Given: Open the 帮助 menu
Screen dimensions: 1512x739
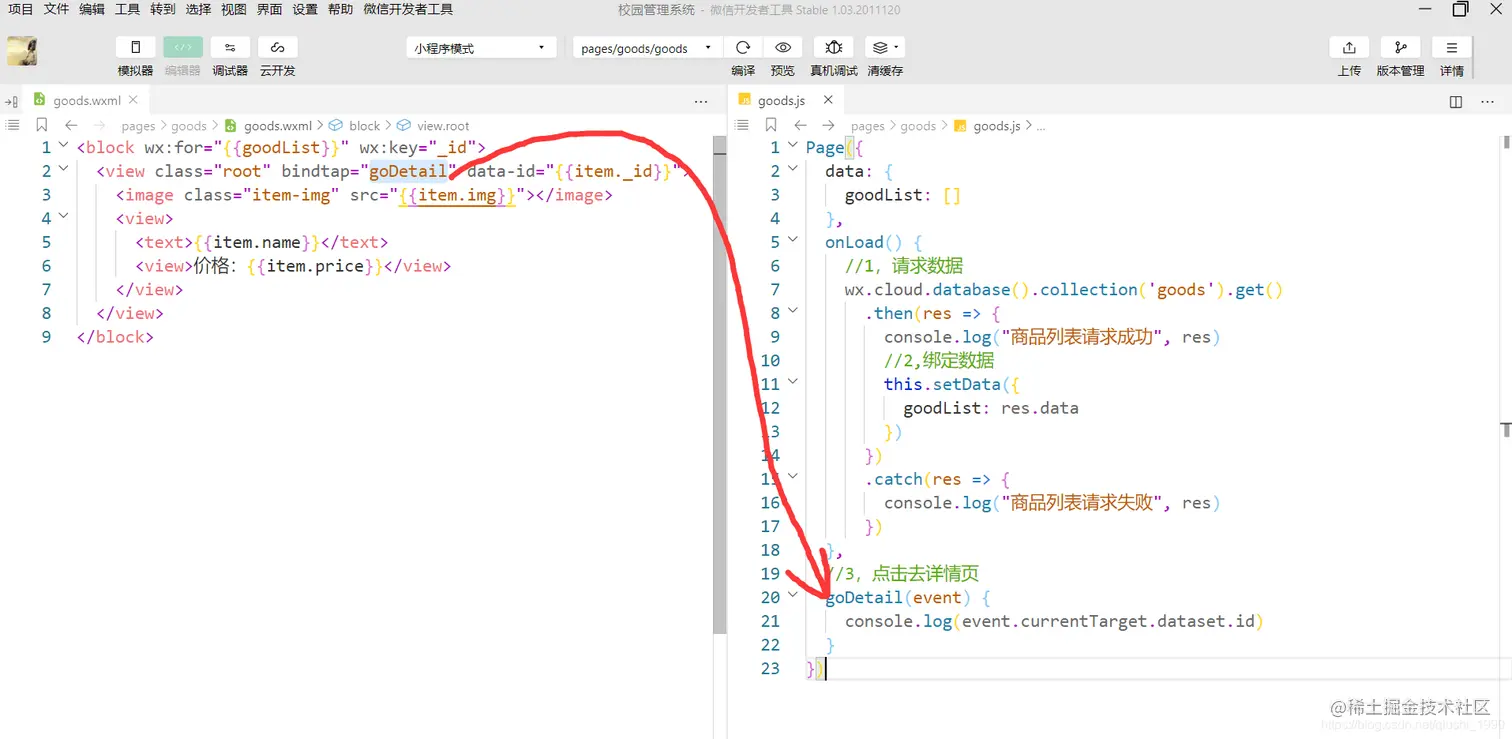Looking at the screenshot, I should point(340,9).
